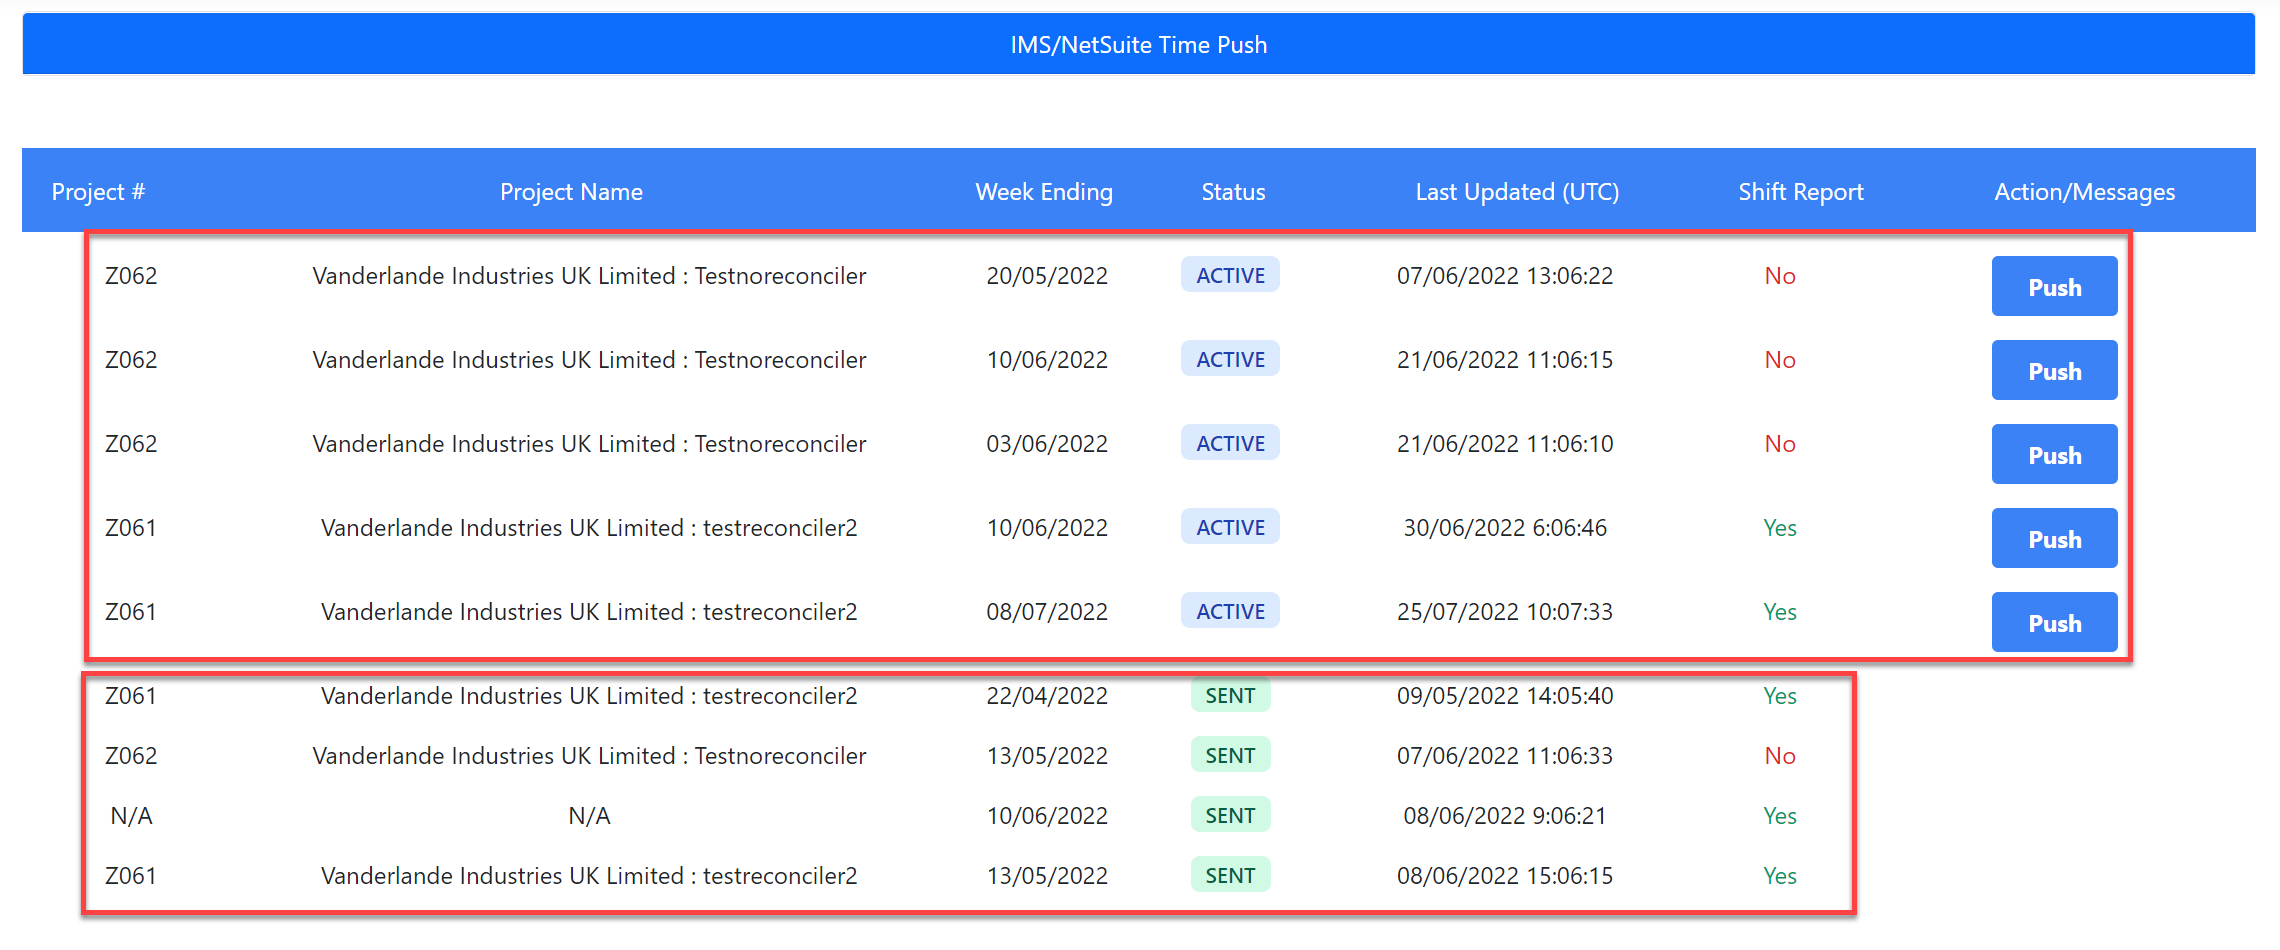Select the ACTIVE badge for week 03/06/2022
The height and width of the screenshot is (950, 2280).
pyautogui.click(x=1230, y=443)
